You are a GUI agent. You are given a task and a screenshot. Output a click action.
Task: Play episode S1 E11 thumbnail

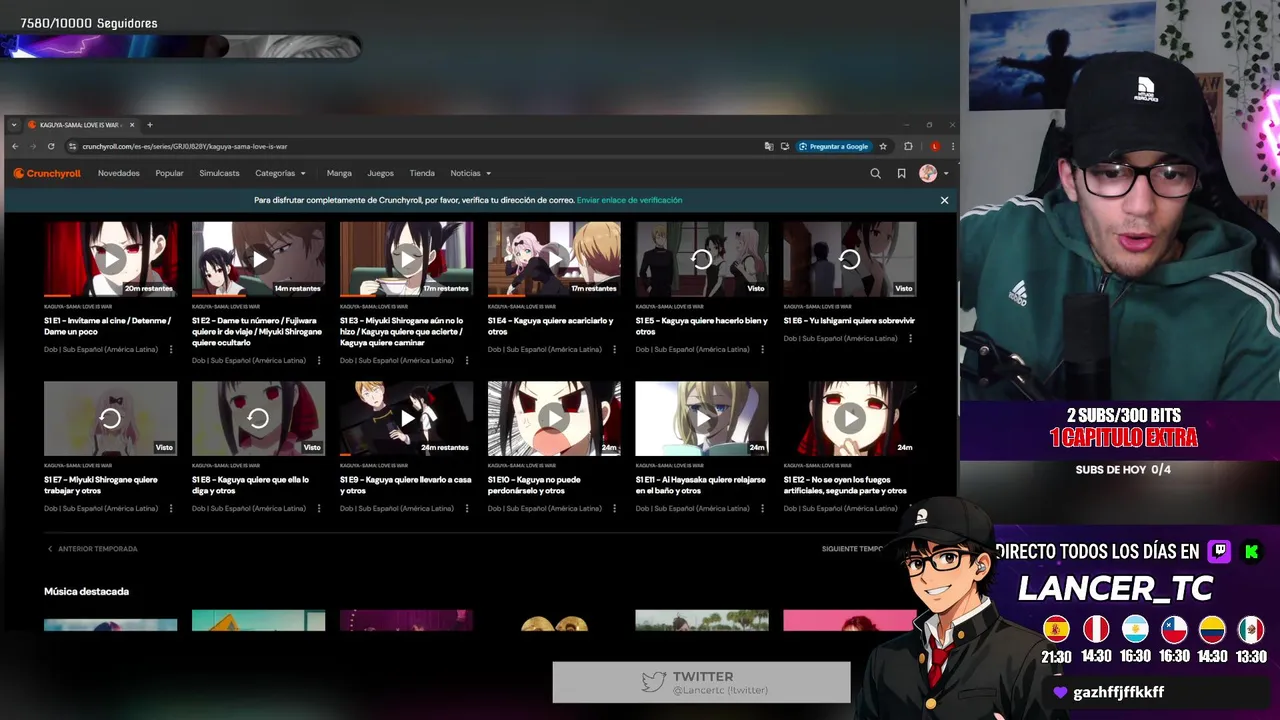(x=702, y=418)
